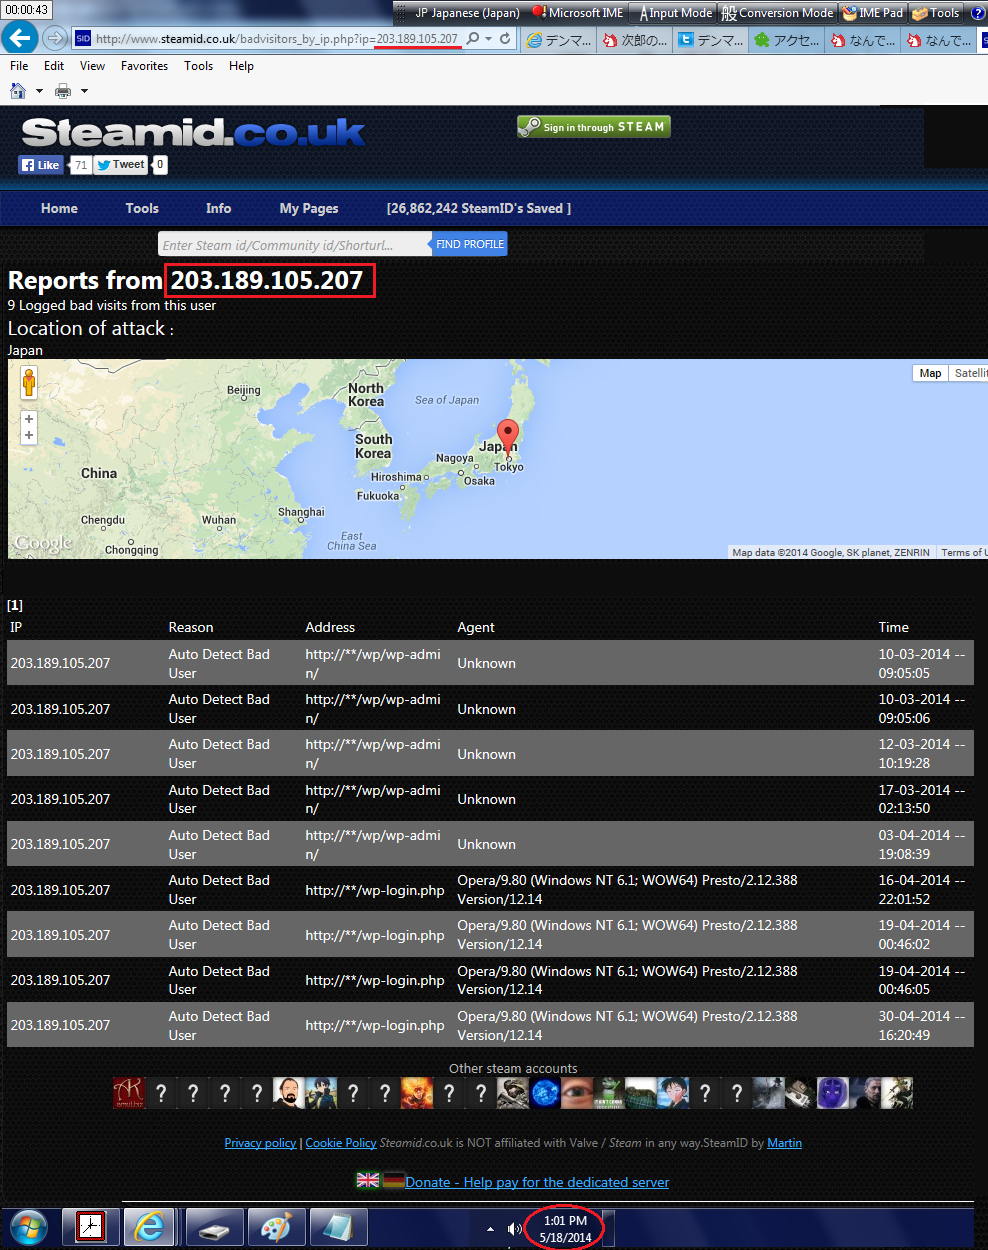
Task: Switch to the 次郎の... browser tab
Action: [x=635, y=40]
